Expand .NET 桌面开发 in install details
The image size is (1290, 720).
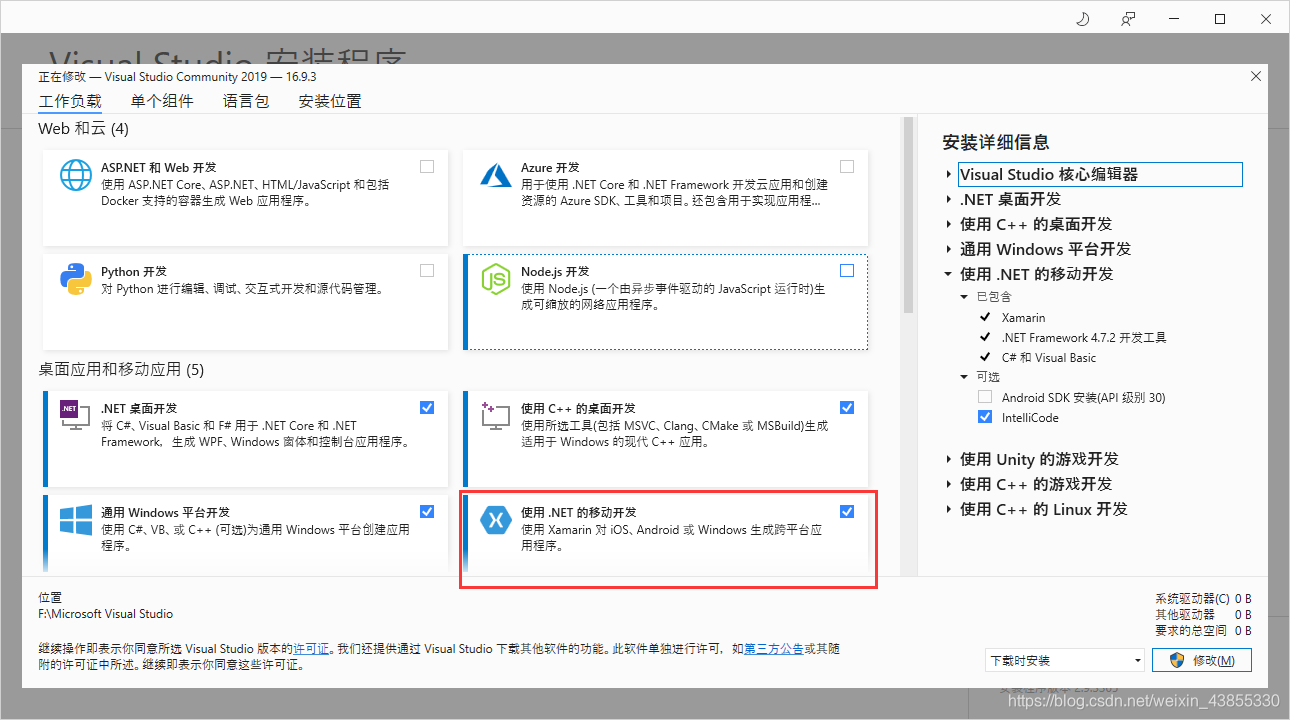948,199
